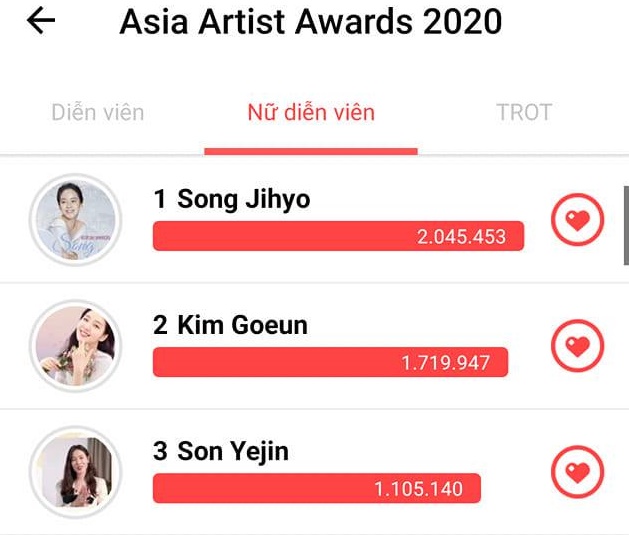Screen dimensions: 629x535
Task: Vote with heart next to Kim Goeun
Action: (x=578, y=347)
